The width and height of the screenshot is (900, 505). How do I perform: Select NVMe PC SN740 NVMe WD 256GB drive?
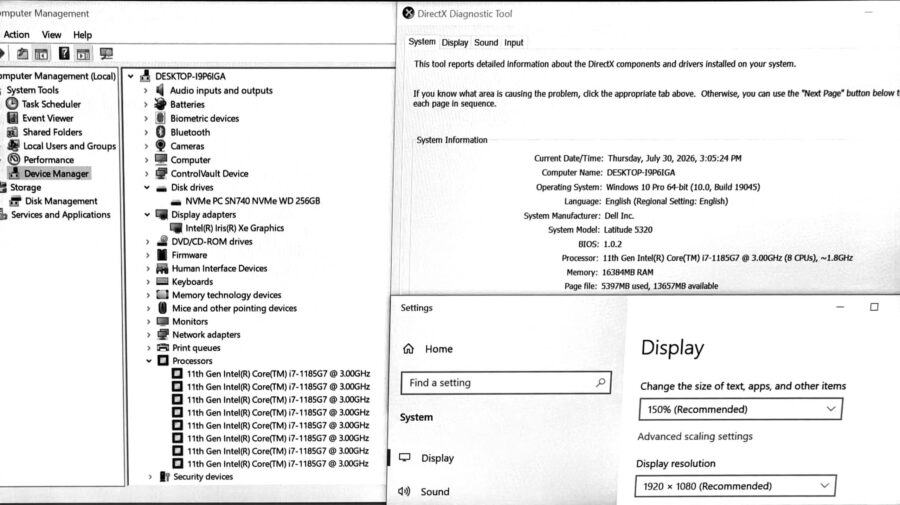253,201
